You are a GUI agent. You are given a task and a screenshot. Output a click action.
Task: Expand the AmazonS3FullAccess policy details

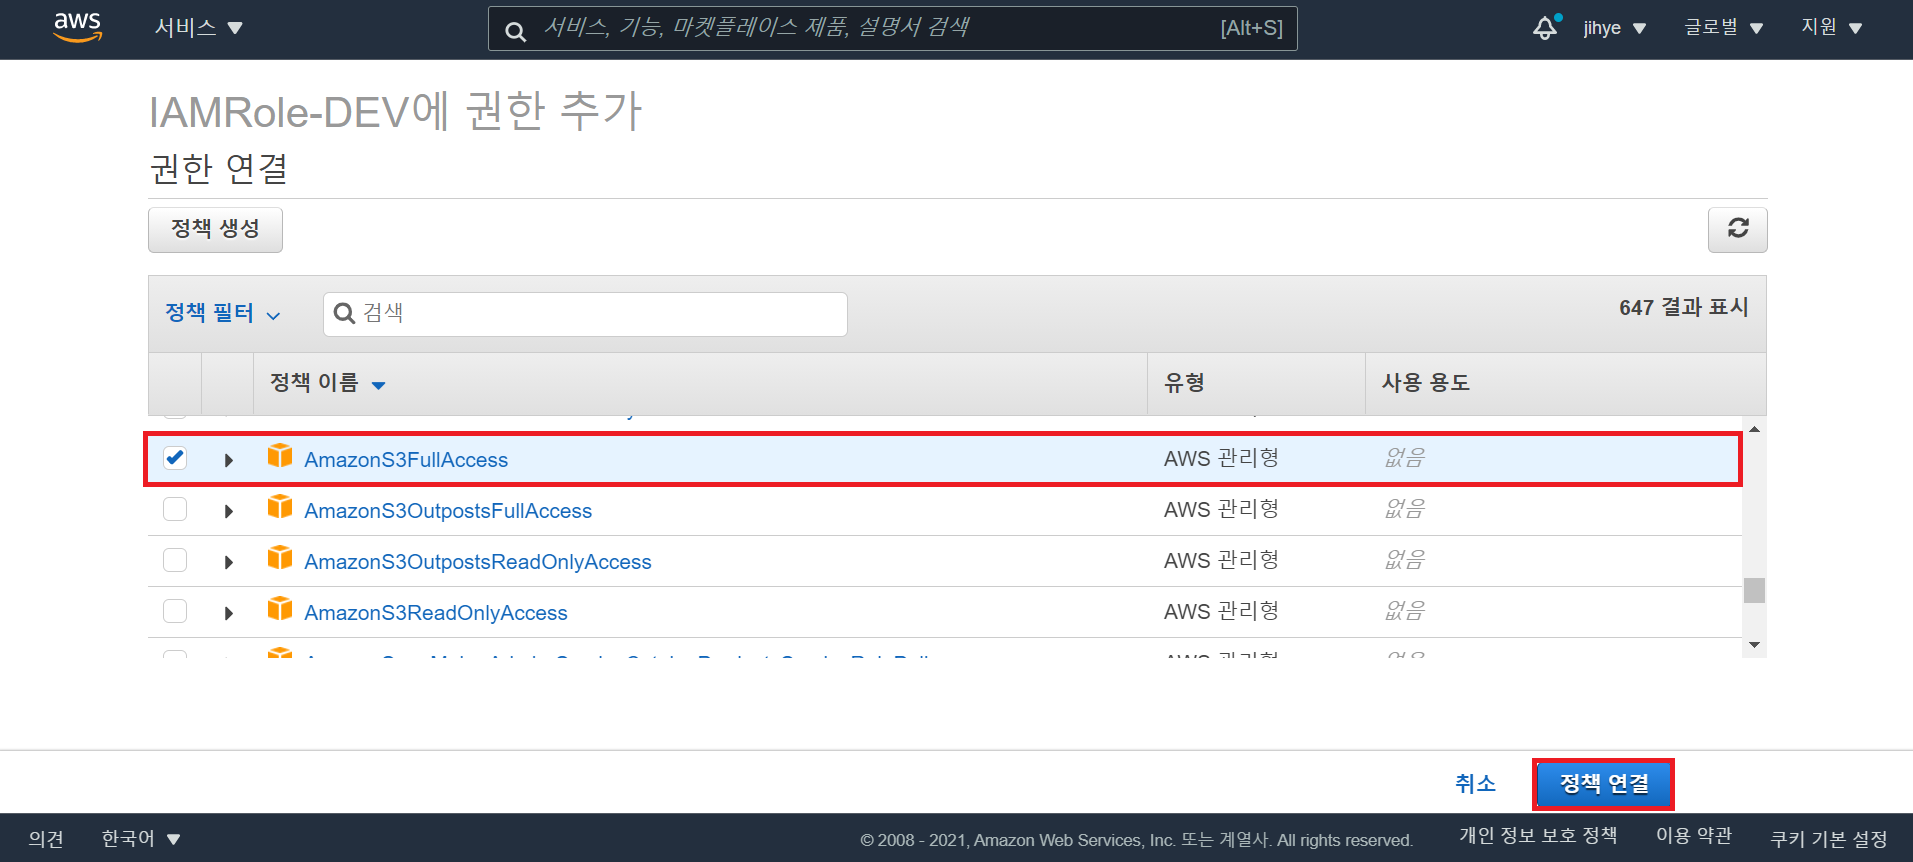pos(229,460)
